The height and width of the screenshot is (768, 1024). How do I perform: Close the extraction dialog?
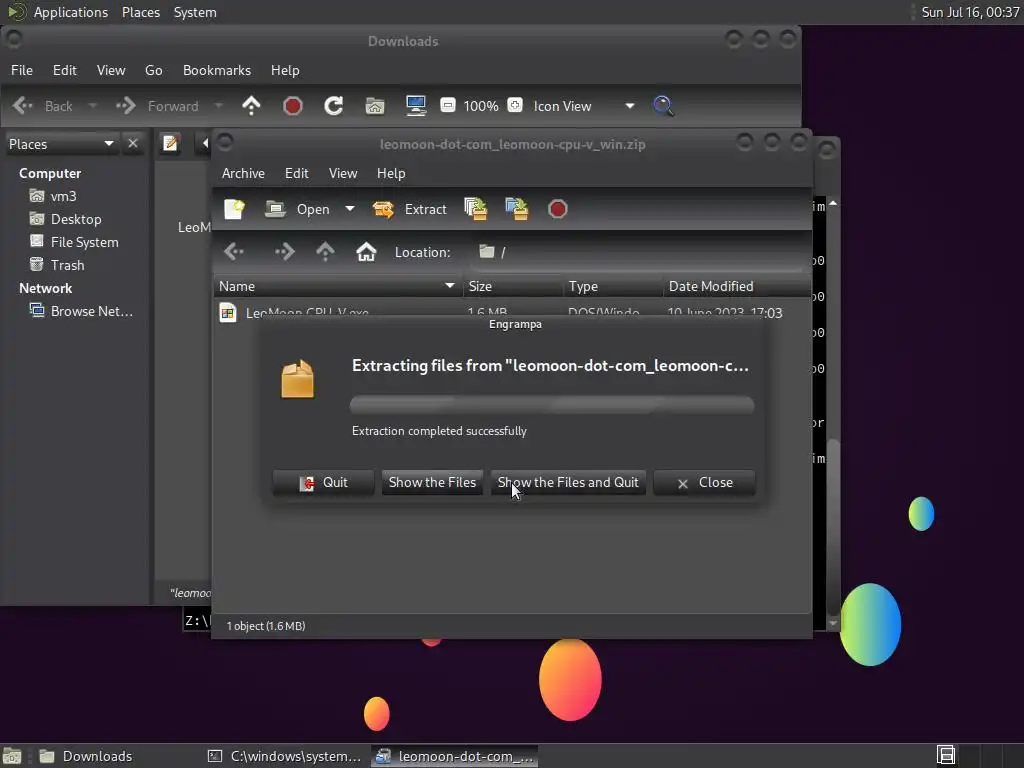pyautogui.click(x=705, y=483)
